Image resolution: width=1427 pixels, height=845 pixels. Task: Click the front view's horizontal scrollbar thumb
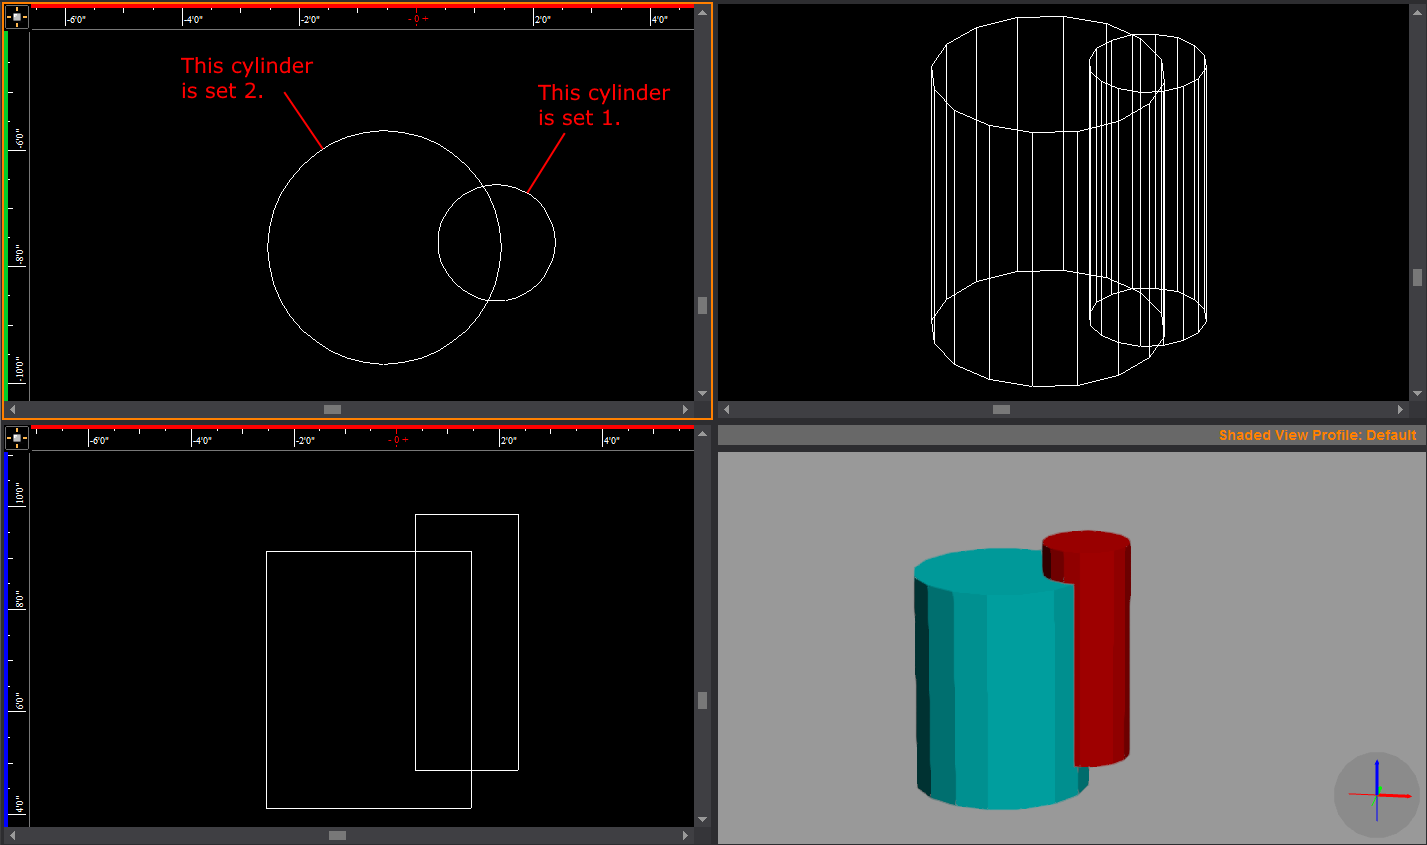click(337, 835)
